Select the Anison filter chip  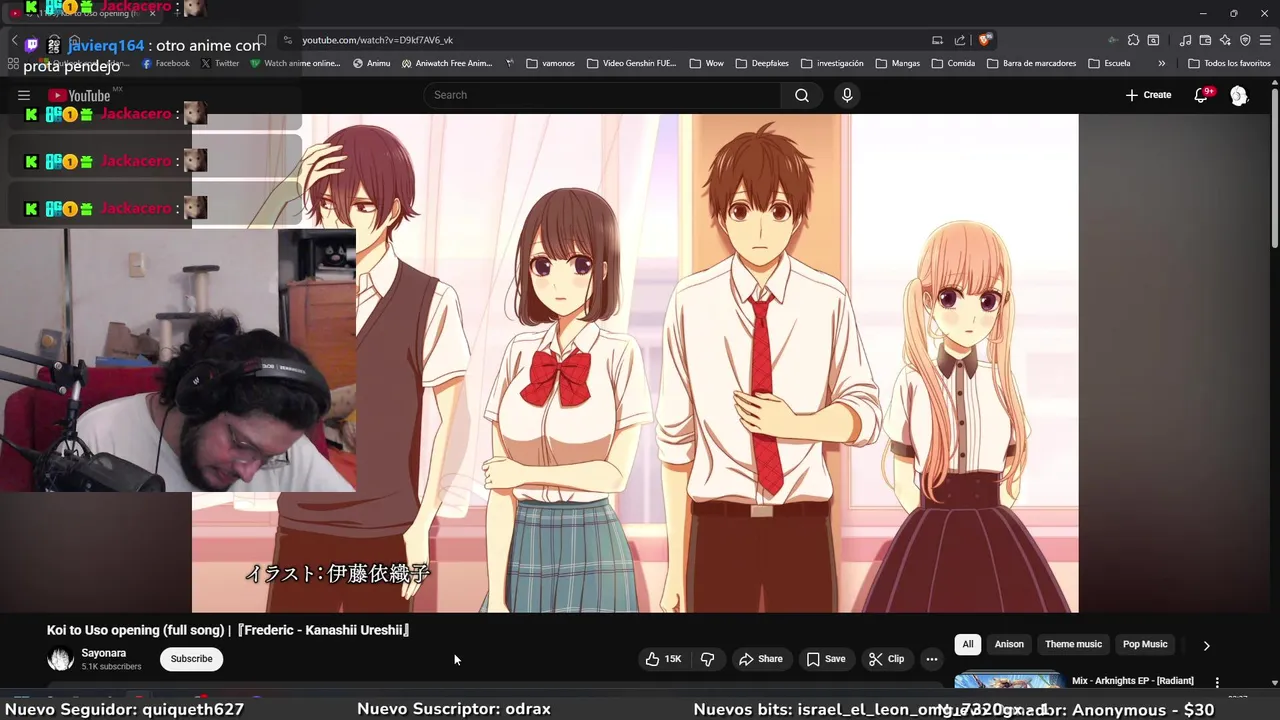coord(1009,645)
